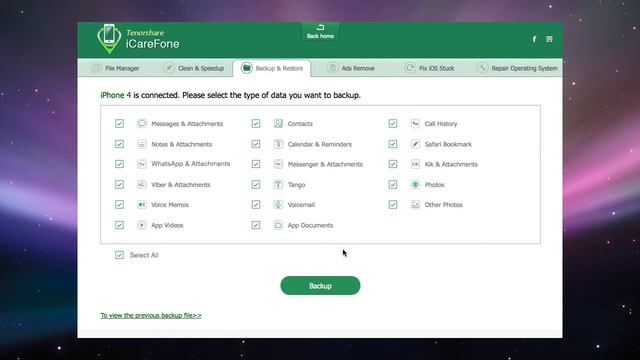Click the Viber & Attachments icon
This screenshot has width=640, height=360.
click(142, 184)
